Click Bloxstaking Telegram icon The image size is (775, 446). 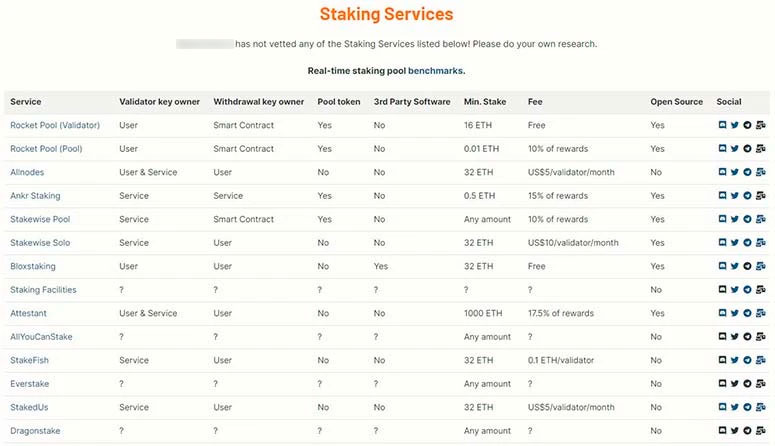(747, 267)
